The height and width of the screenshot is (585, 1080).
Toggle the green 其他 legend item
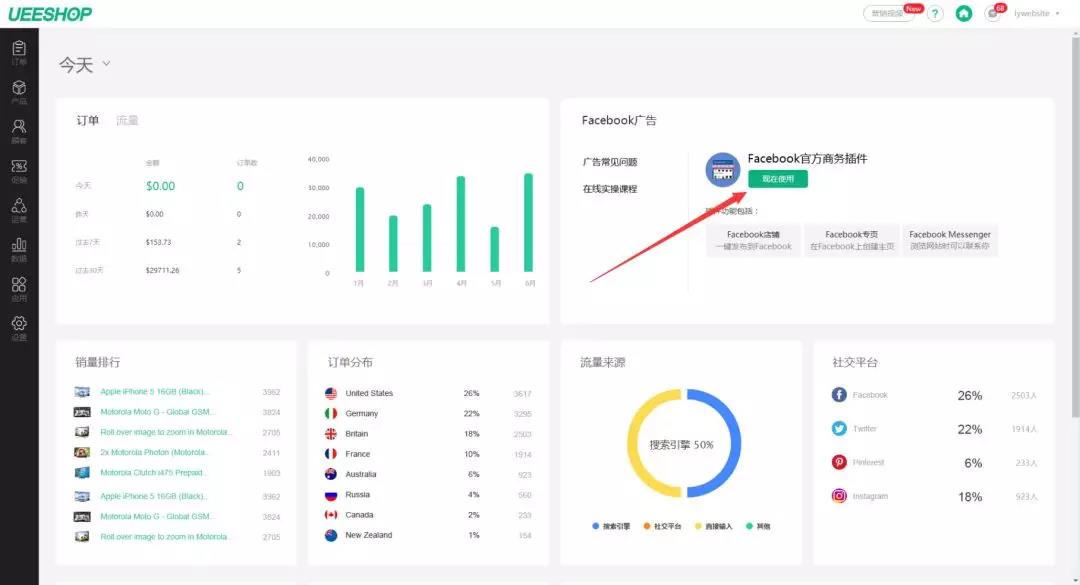758,526
